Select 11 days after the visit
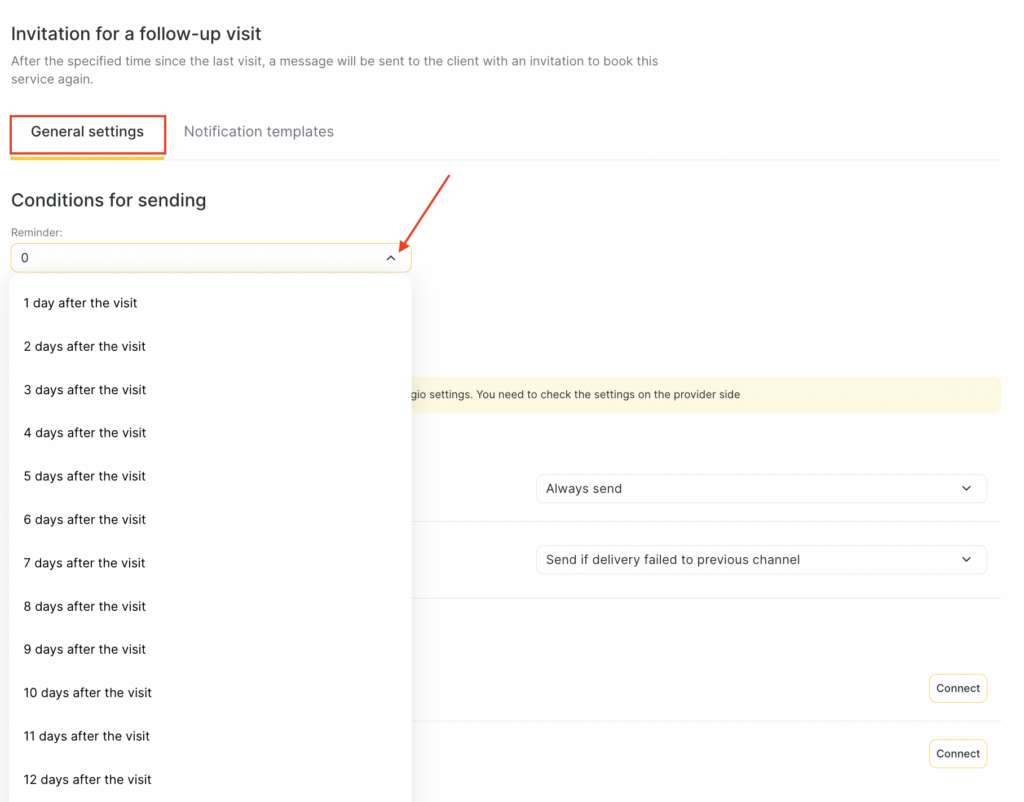1024x802 pixels. point(87,736)
